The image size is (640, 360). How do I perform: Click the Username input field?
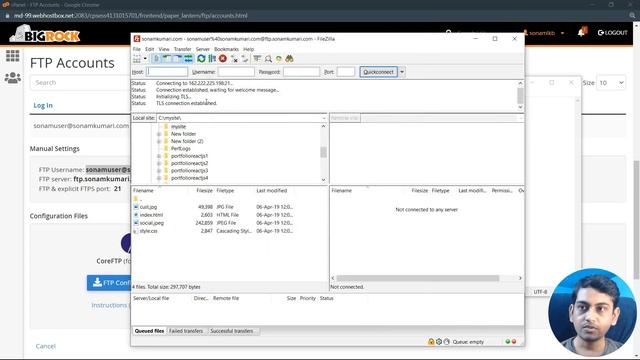[x=236, y=72]
